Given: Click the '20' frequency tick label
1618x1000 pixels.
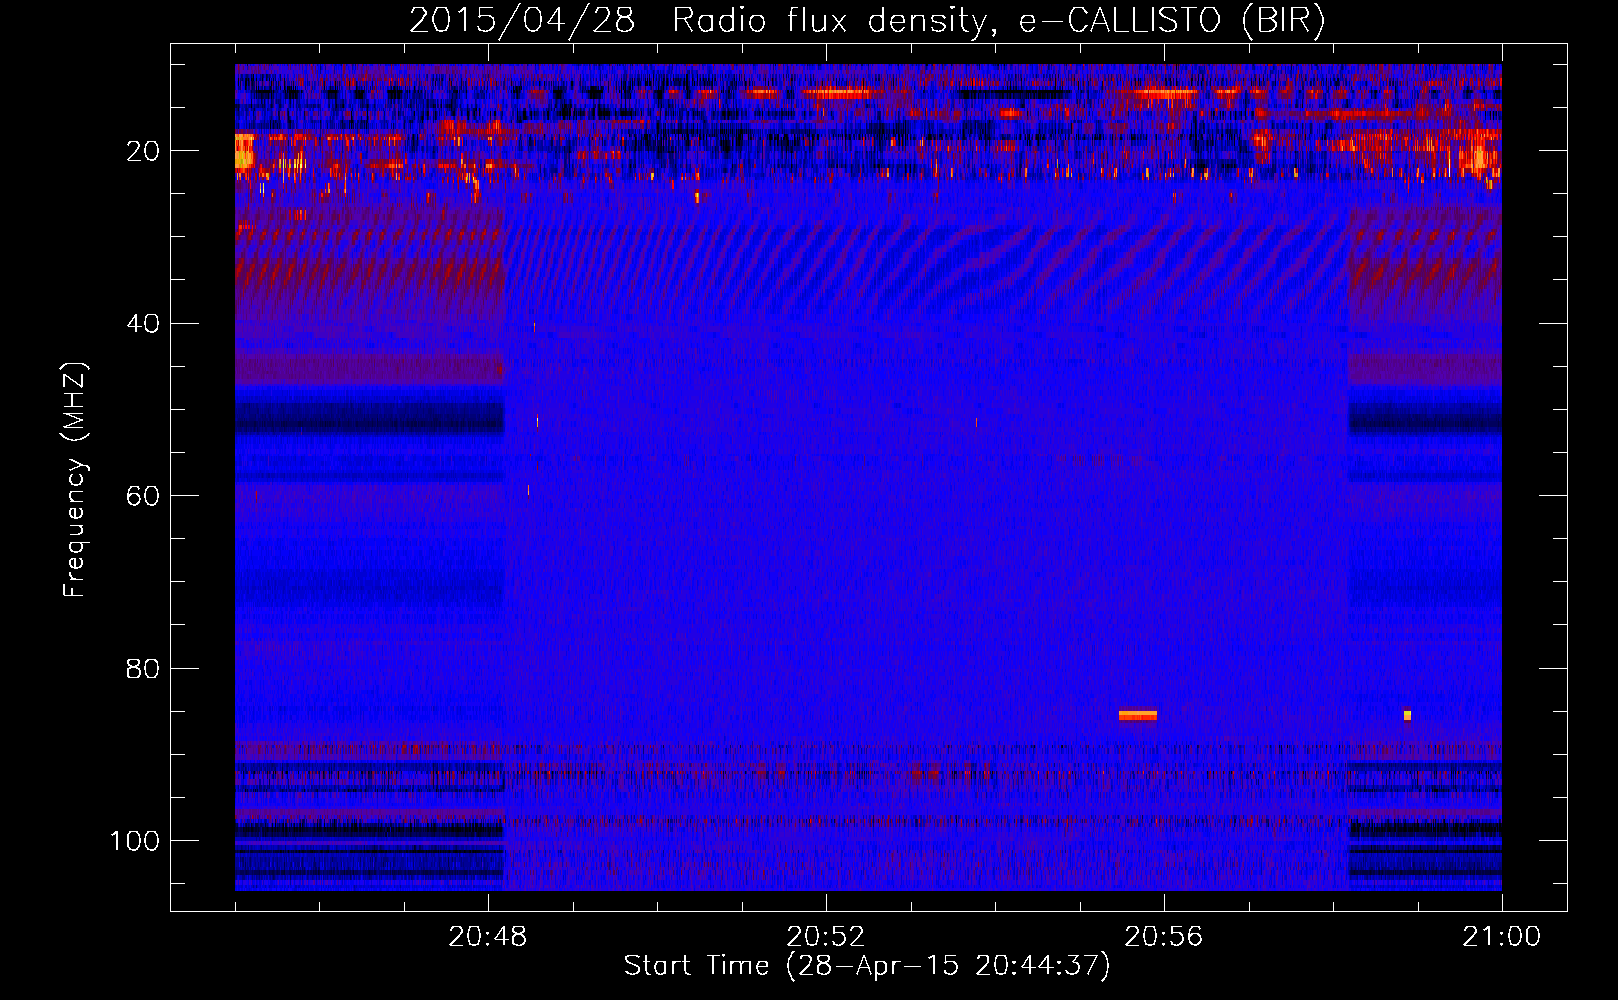Looking at the screenshot, I should pyautogui.click(x=143, y=151).
